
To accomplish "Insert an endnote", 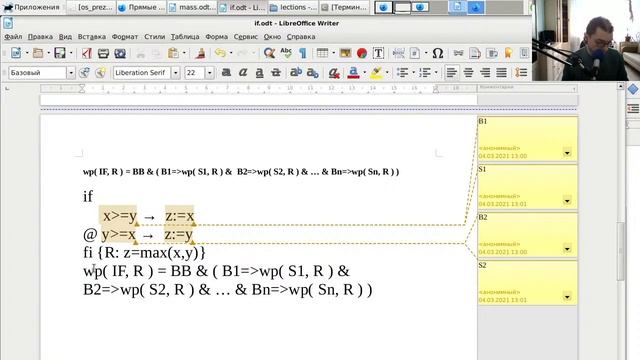I will (x=492, y=53).
